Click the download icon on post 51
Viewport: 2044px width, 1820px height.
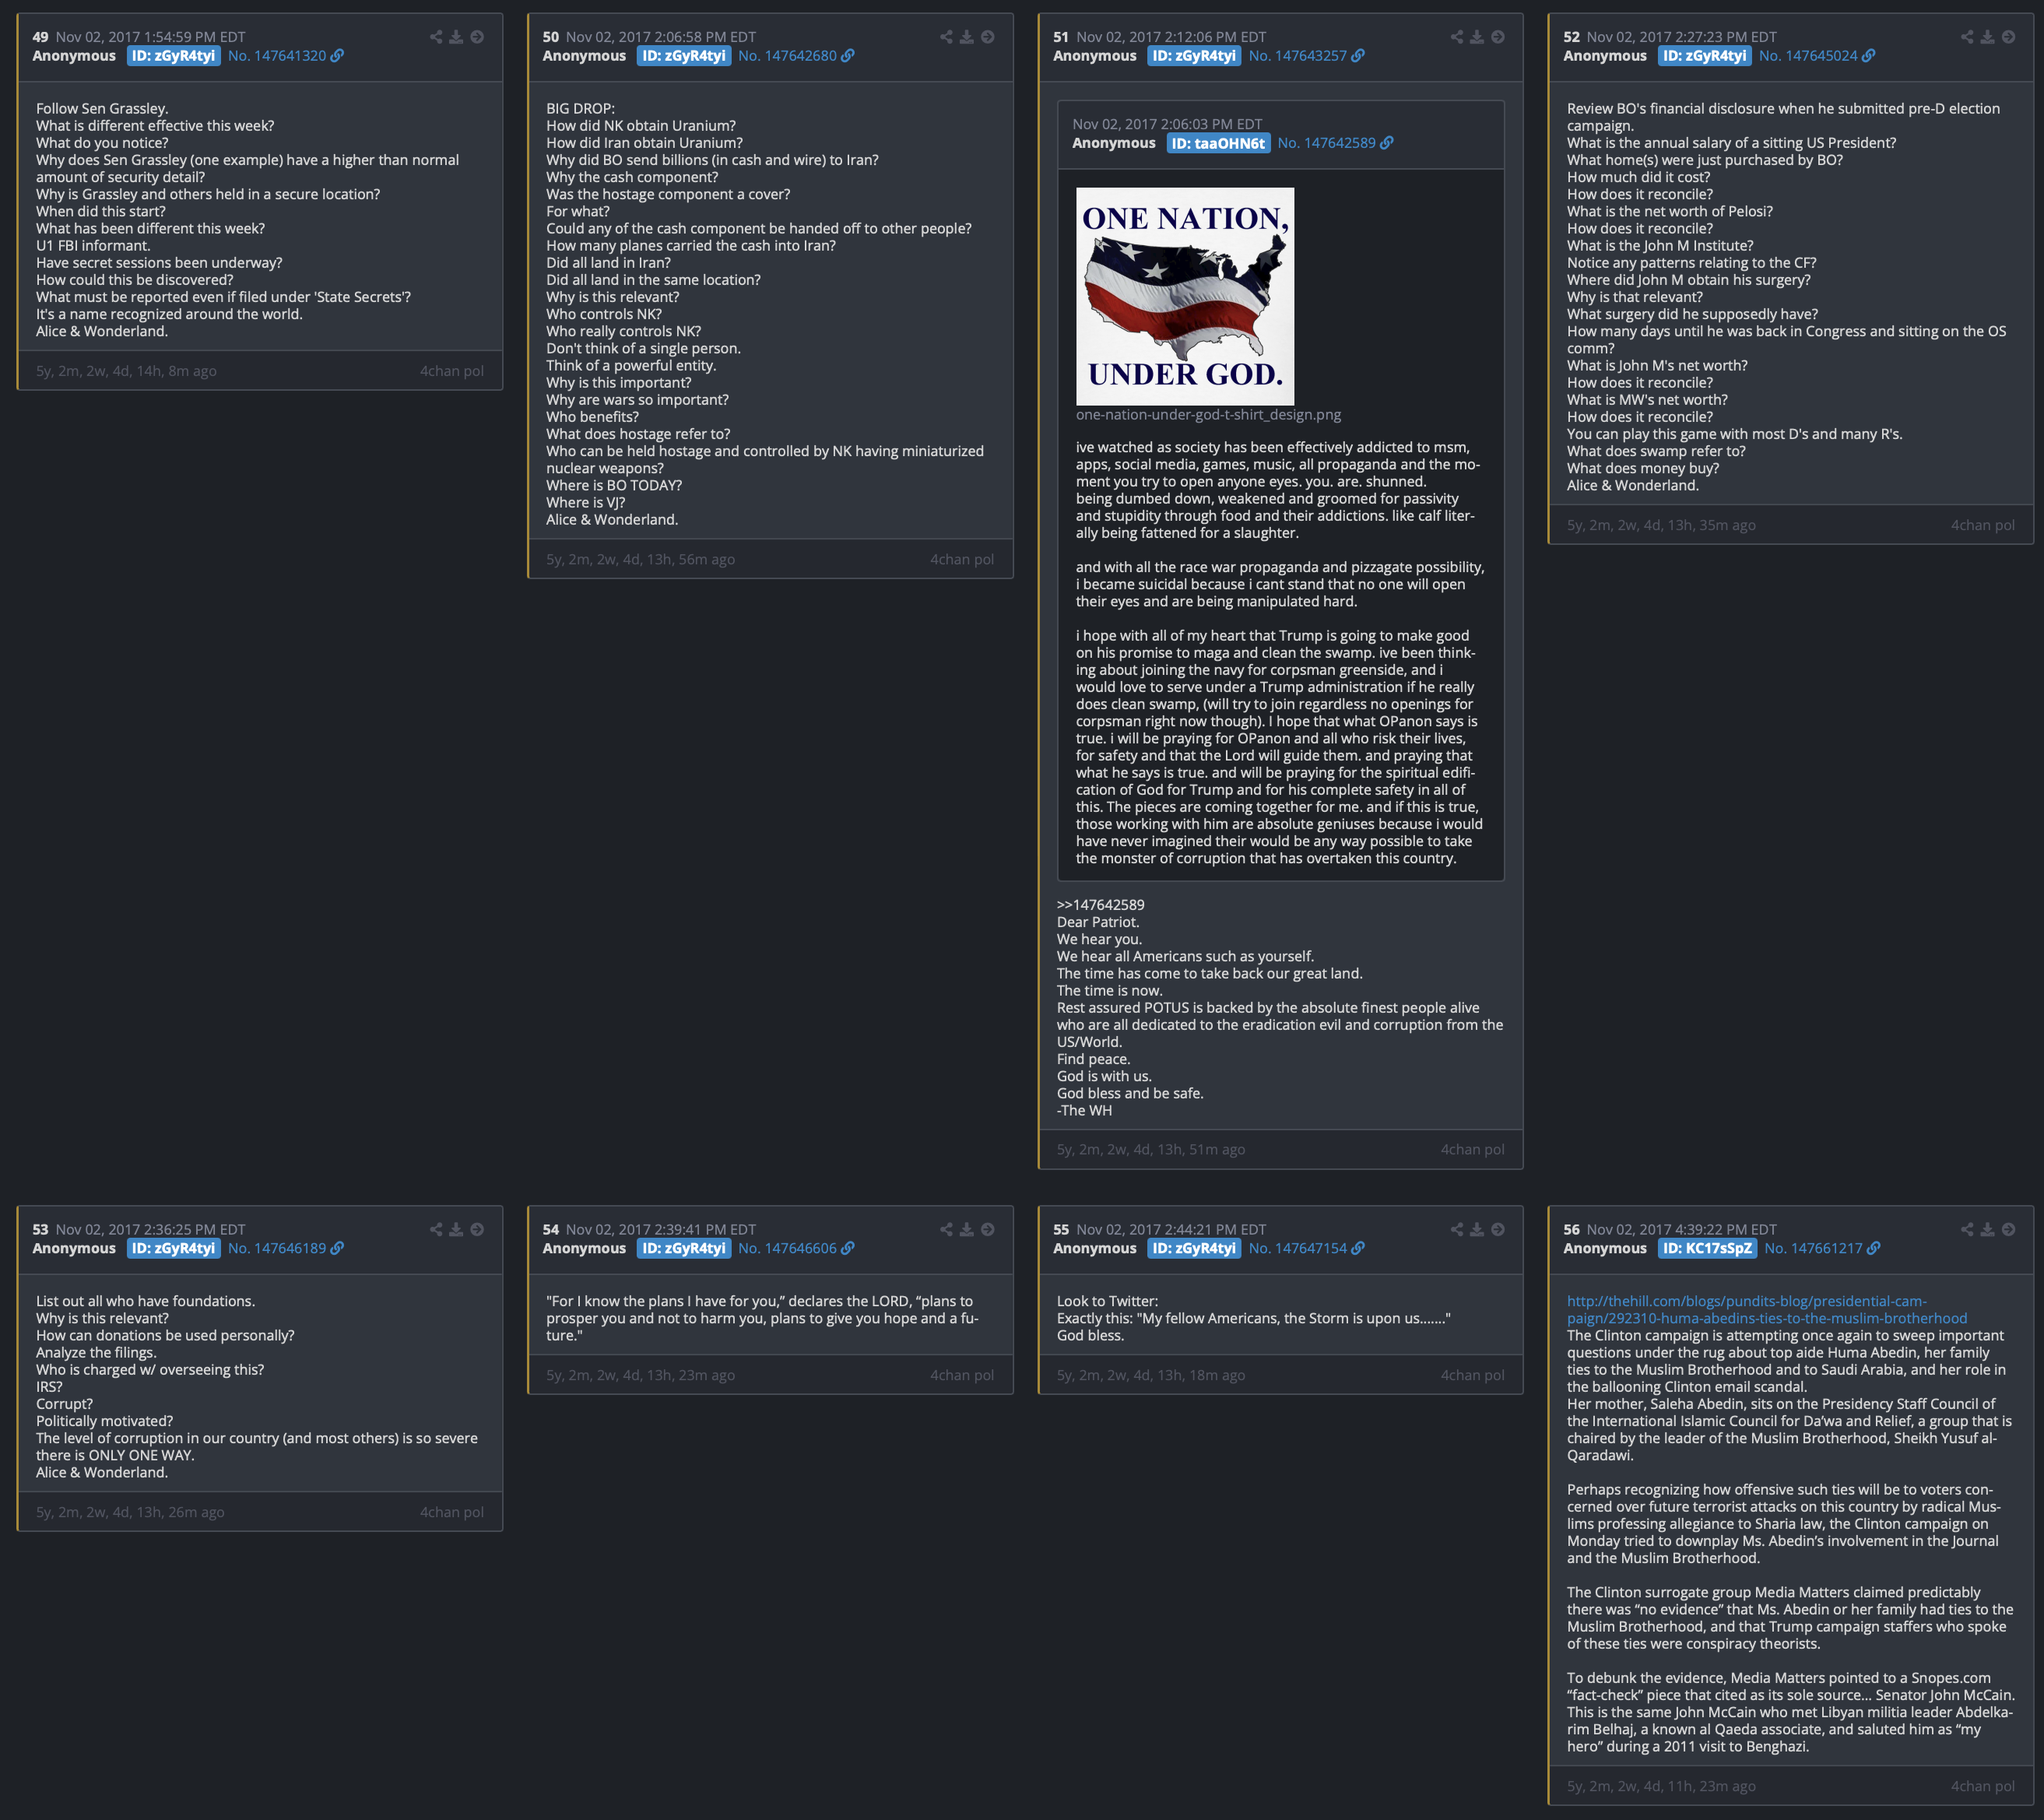1477,37
